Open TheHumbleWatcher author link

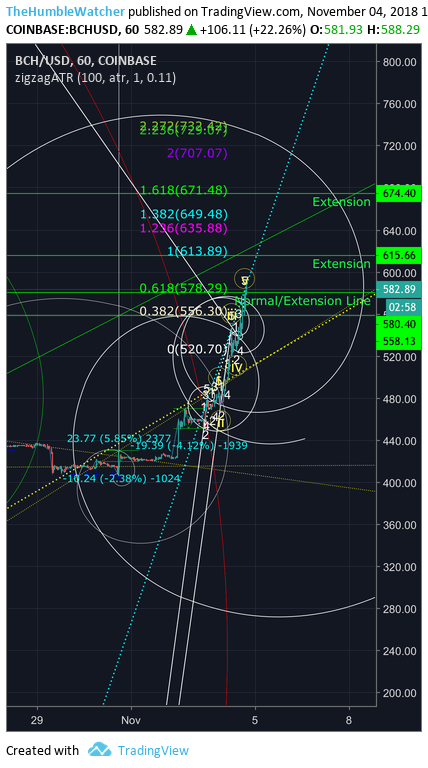(65, 11)
